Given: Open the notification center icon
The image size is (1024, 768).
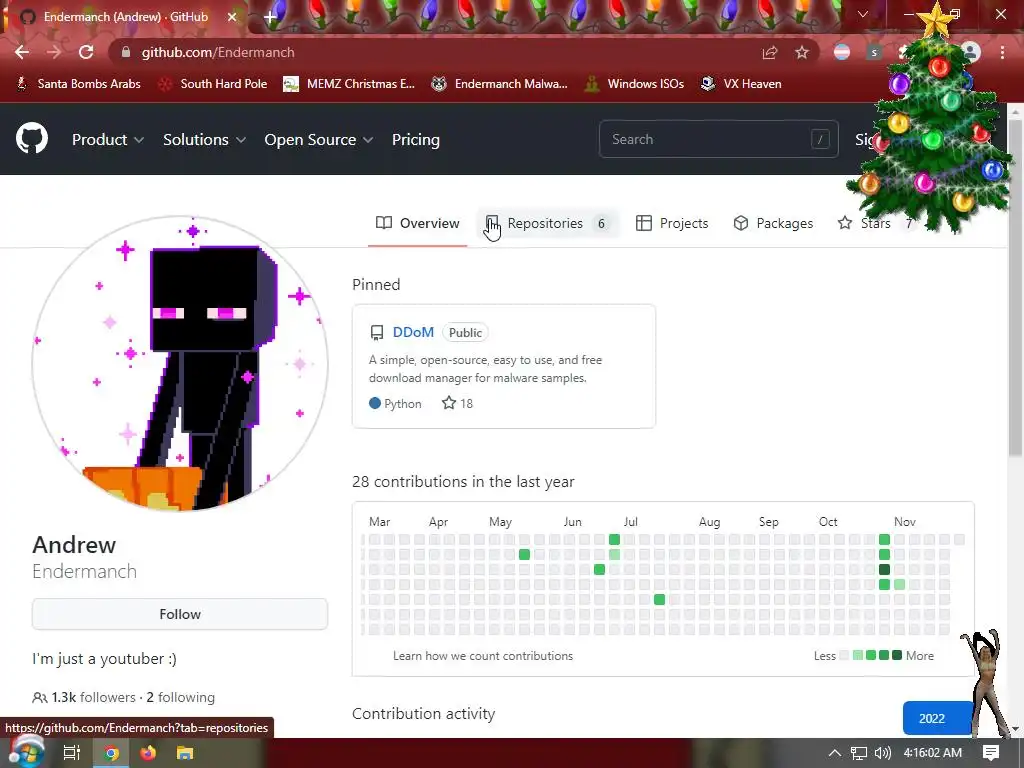Looking at the screenshot, I should tap(991, 753).
